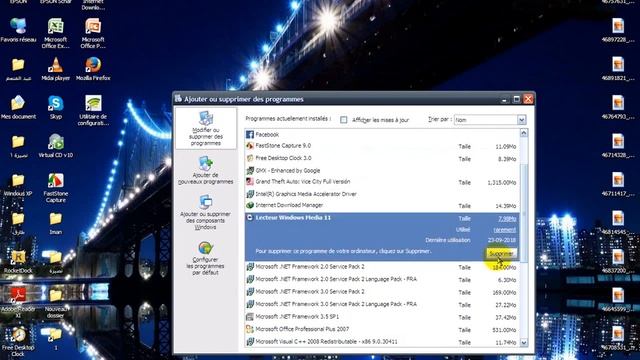Click Supprimer button for Lecteur Windows Media
This screenshot has width=640, height=360.
click(501, 253)
